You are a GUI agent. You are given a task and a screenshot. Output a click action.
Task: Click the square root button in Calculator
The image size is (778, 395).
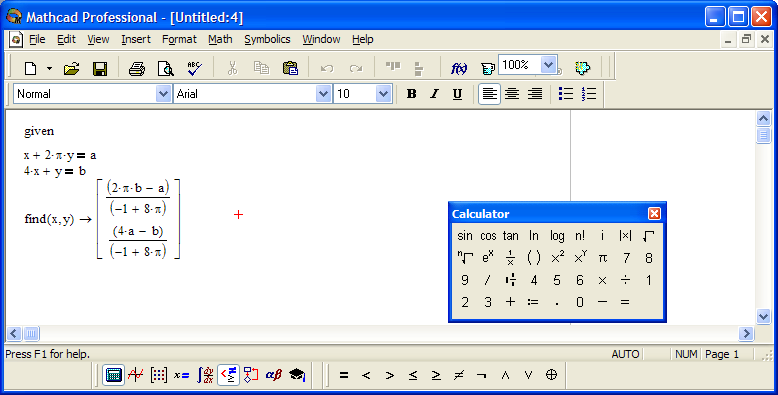click(x=648, y=236)
